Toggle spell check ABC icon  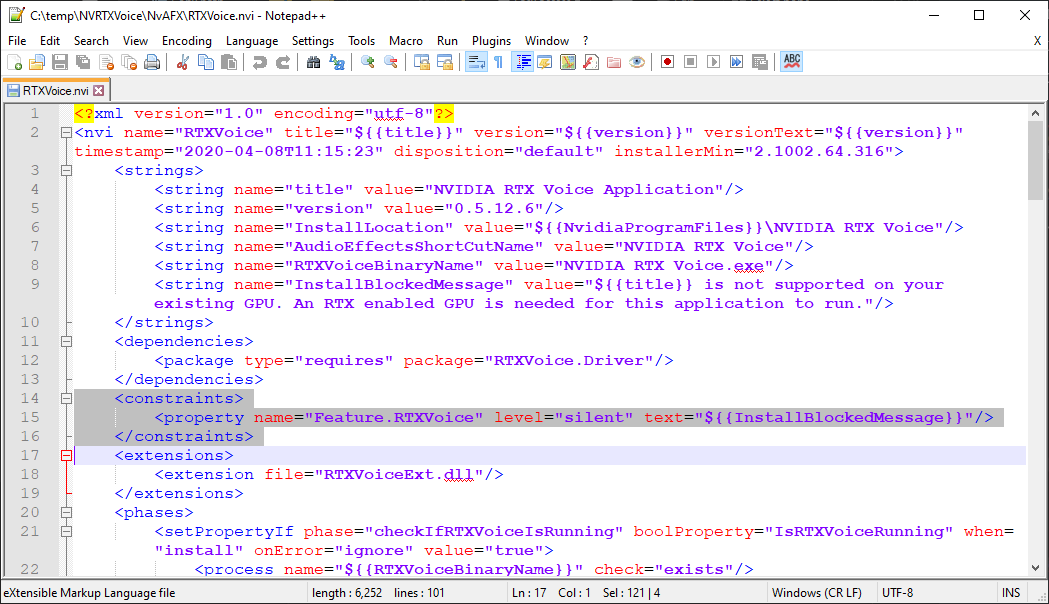(x=791, y=62)
